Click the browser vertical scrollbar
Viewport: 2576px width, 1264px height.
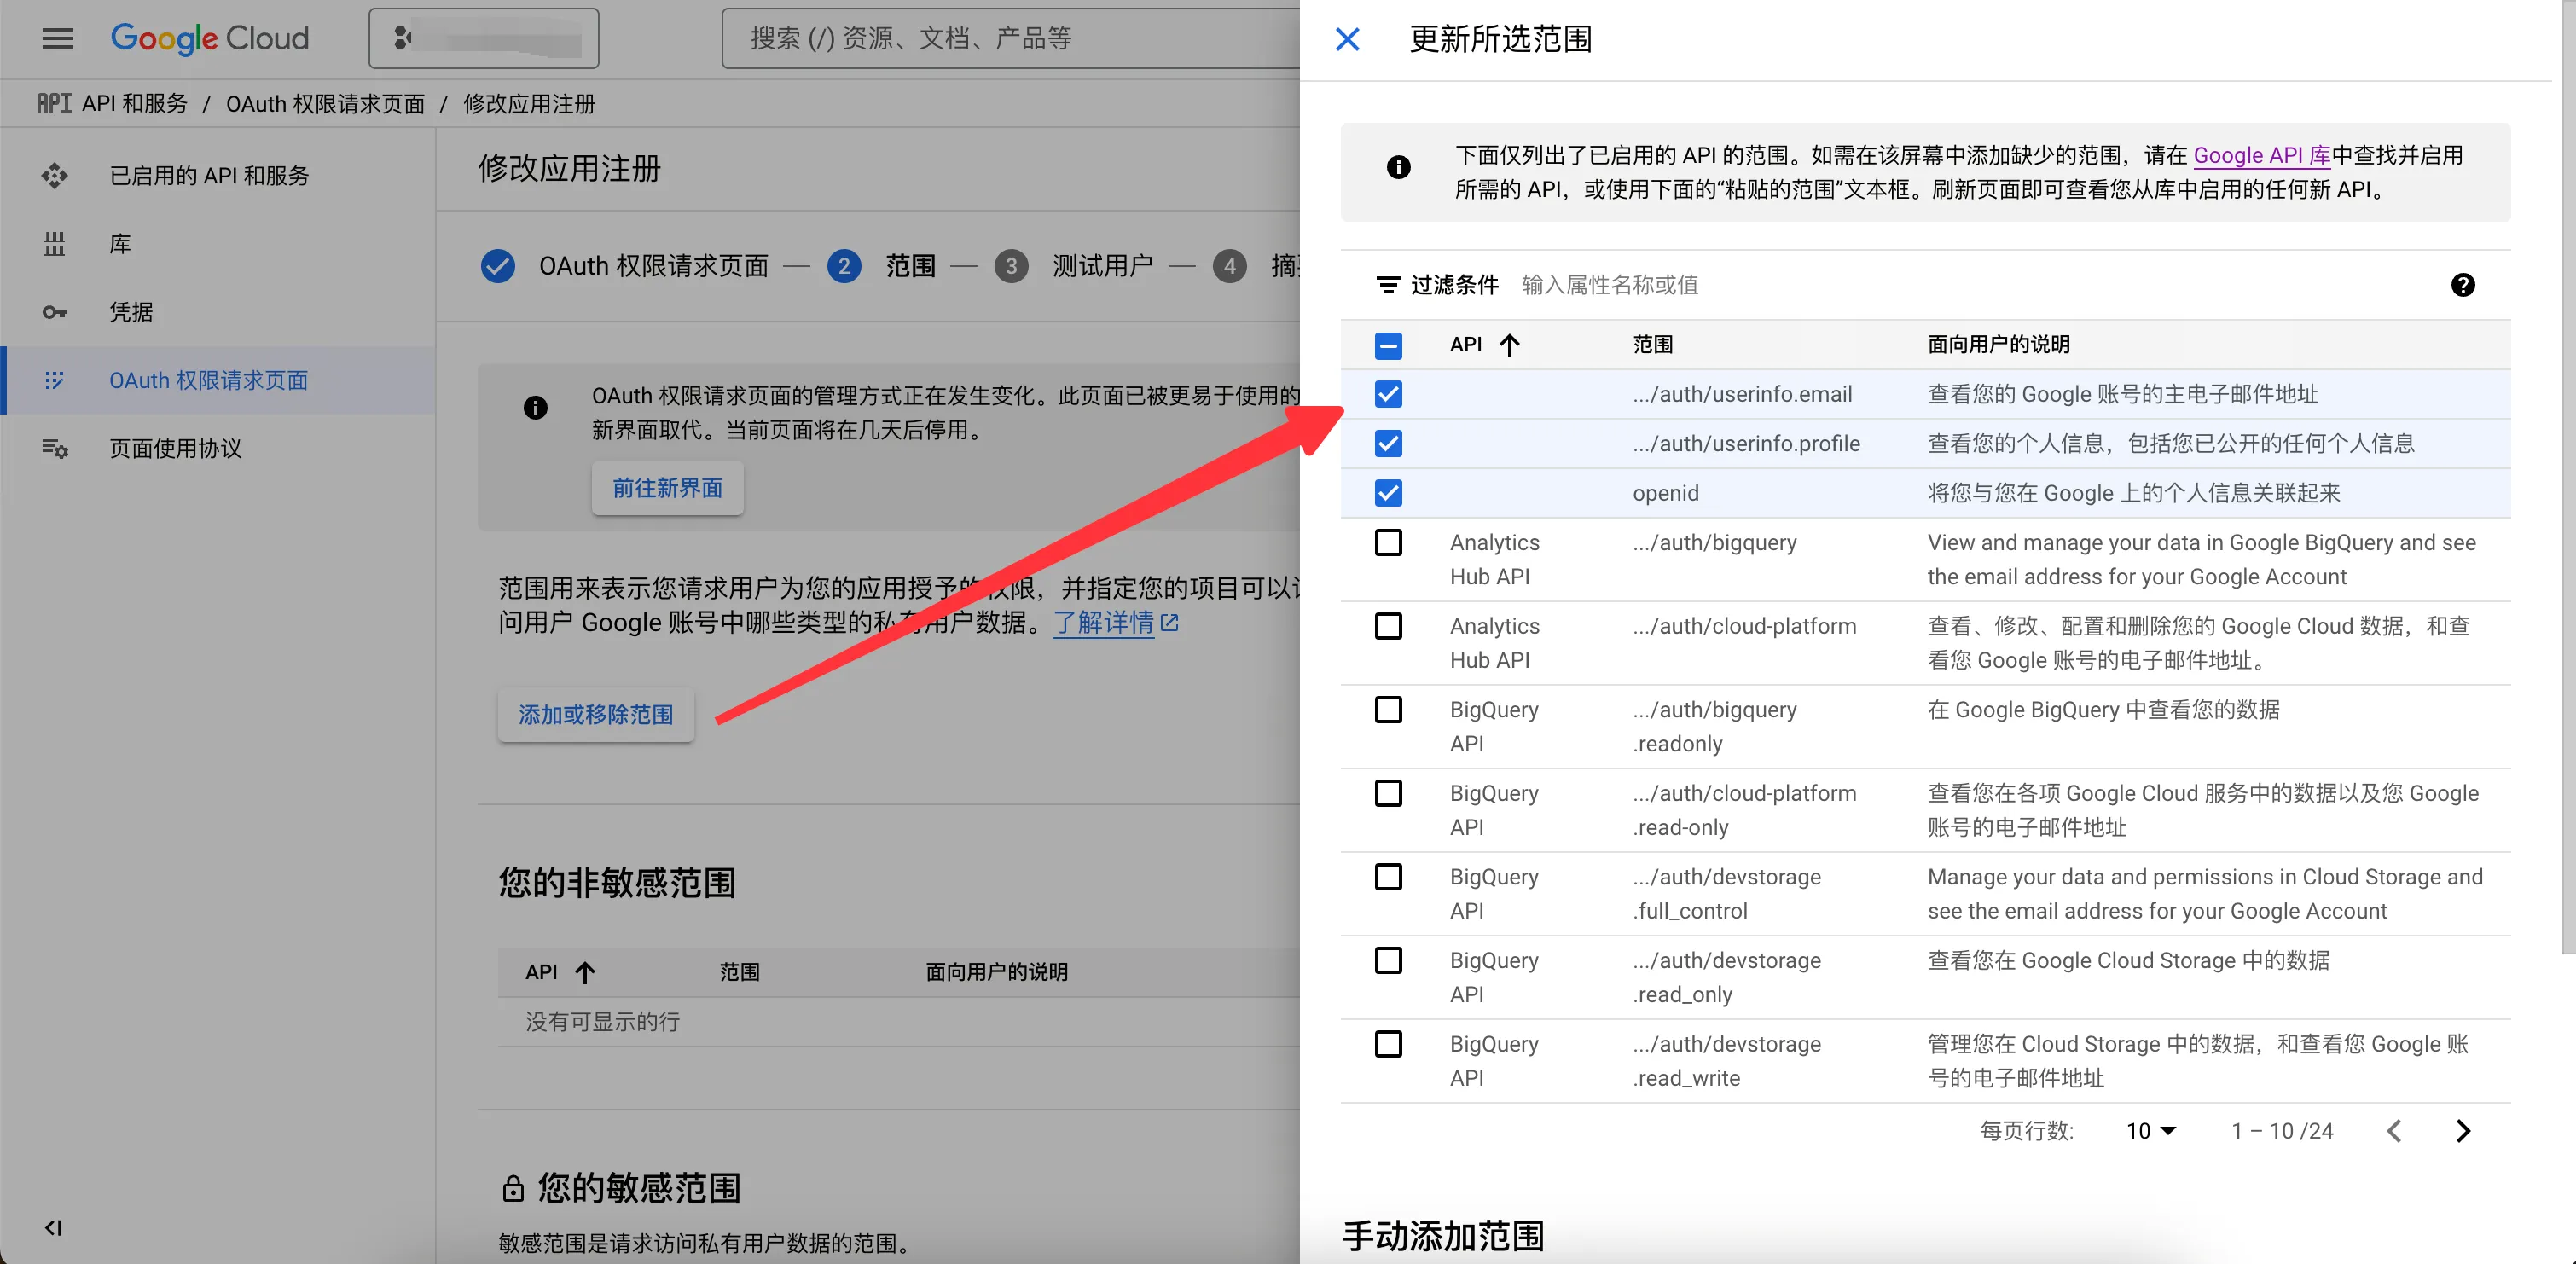pos(2568,476)
